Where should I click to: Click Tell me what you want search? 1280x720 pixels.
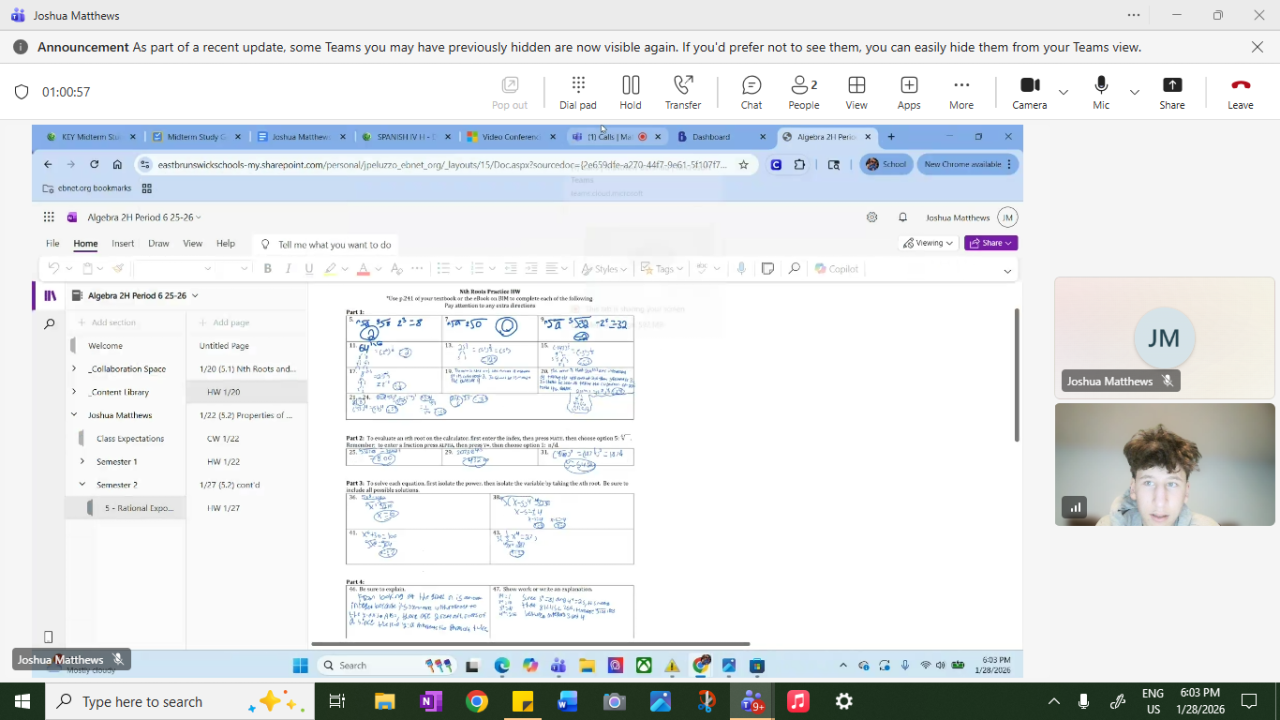[x=326, y=244]
